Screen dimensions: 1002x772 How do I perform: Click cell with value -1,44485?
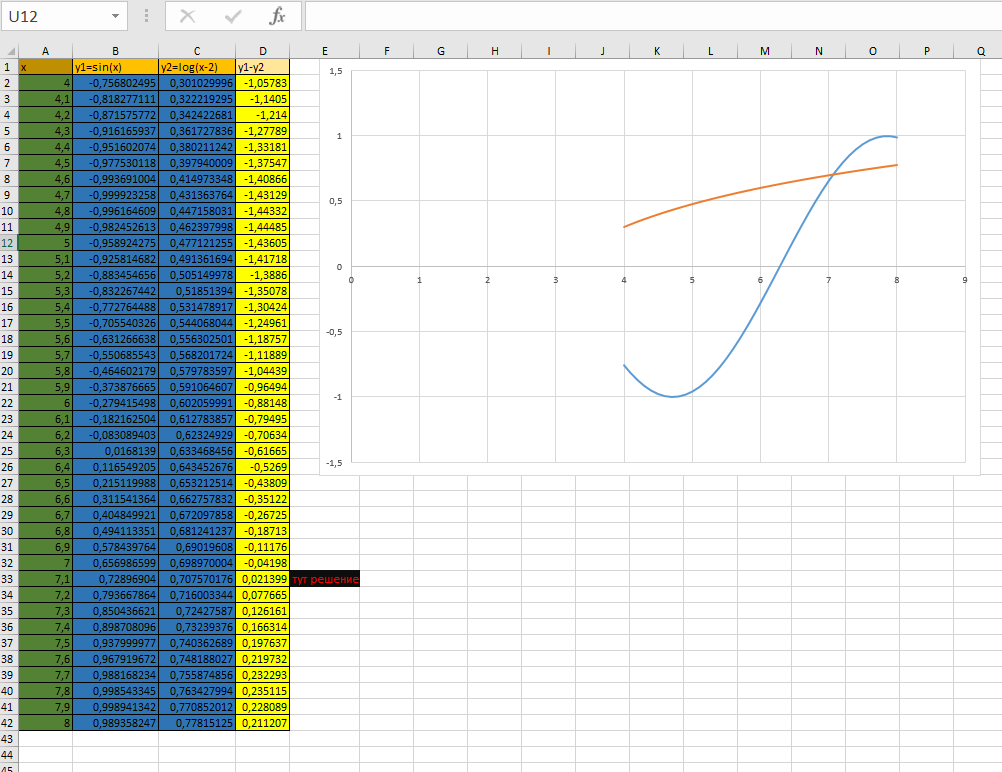point(263,227)
